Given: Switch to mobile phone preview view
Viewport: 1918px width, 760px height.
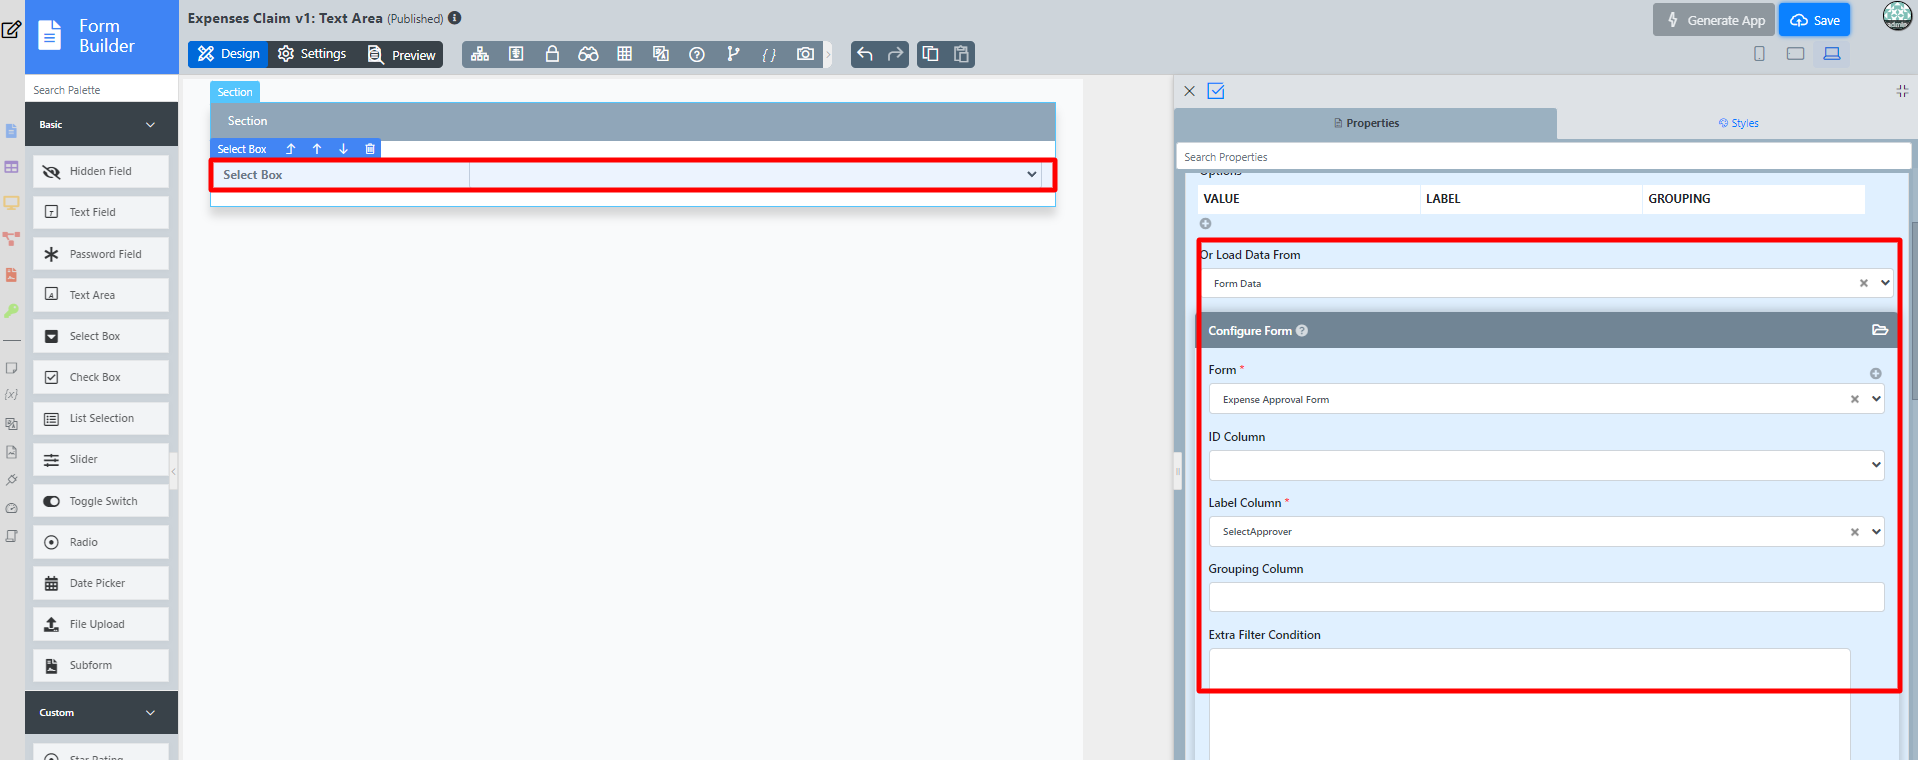Looking at the screenshot, I should coord(1759,54).
